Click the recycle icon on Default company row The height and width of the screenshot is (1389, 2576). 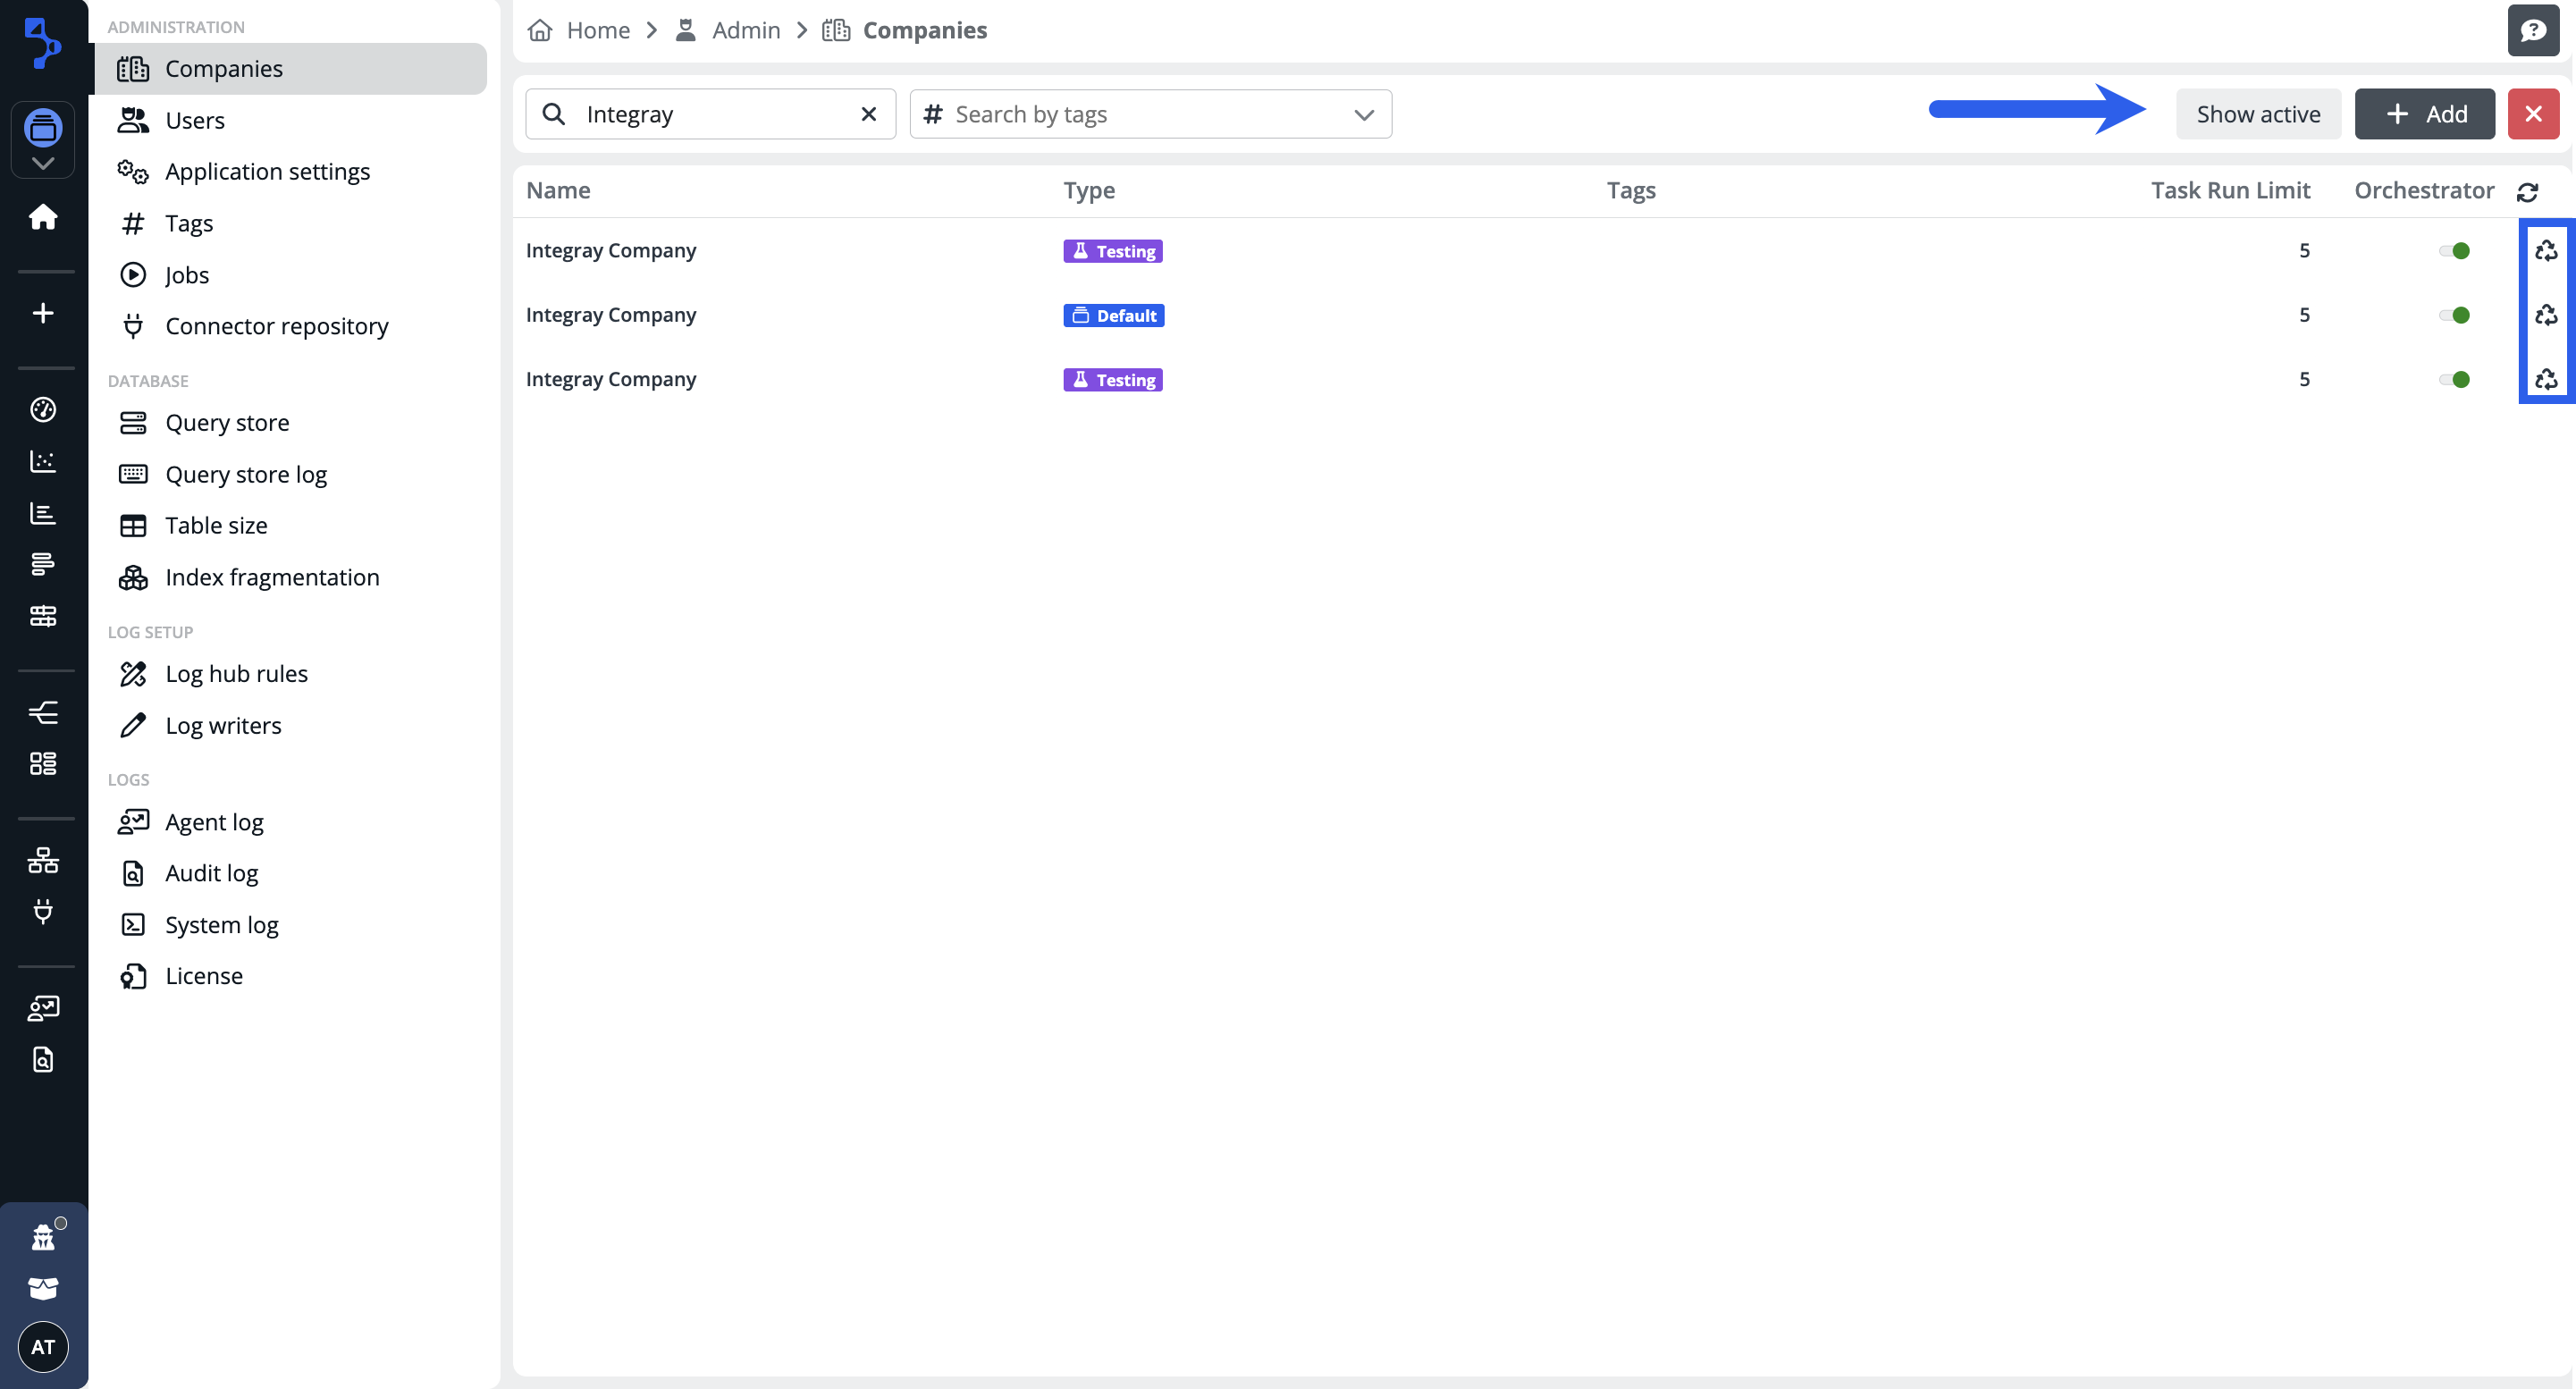(x=2545, y=315)
